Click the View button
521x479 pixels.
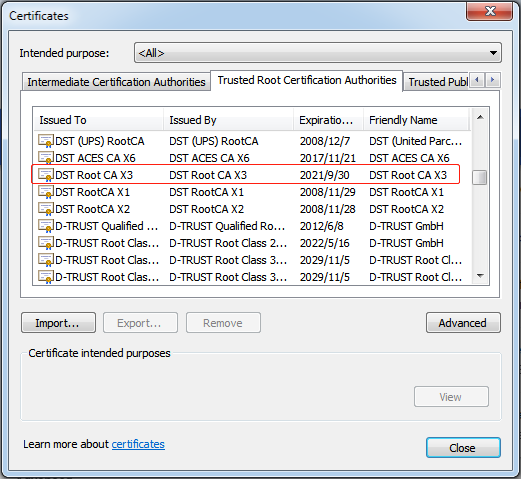451,397
